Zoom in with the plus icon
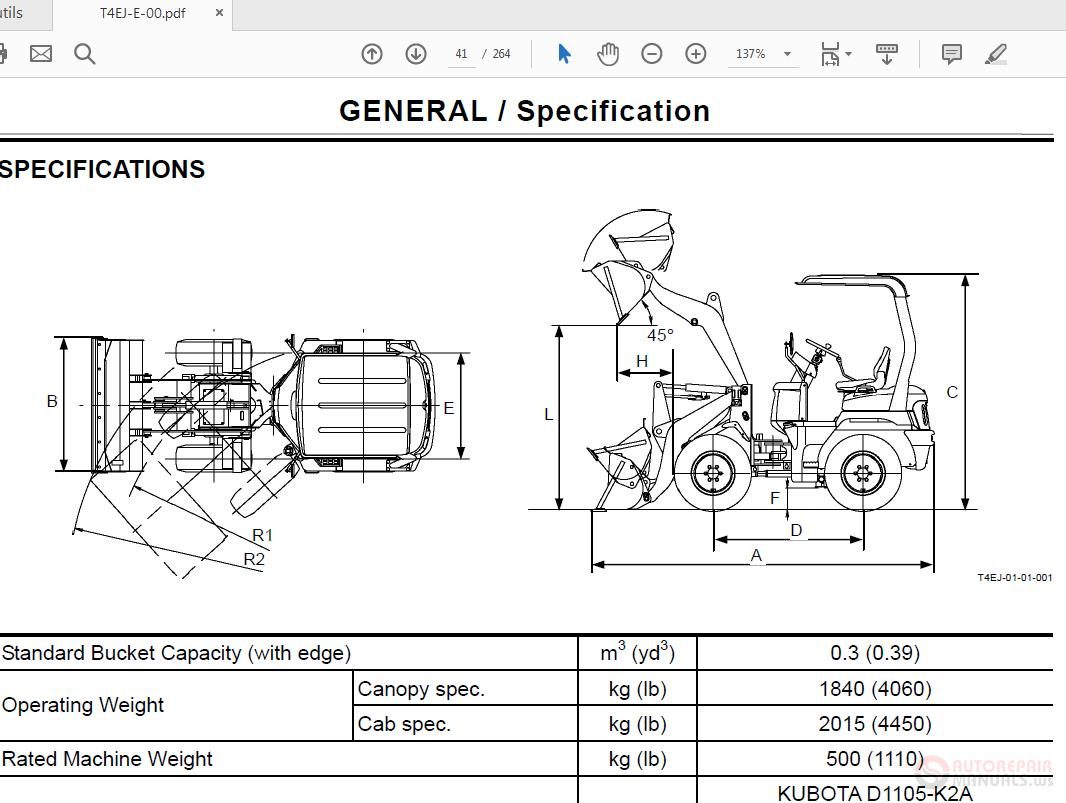This screenshot has width=1066, height=803. tap(695, 54)
